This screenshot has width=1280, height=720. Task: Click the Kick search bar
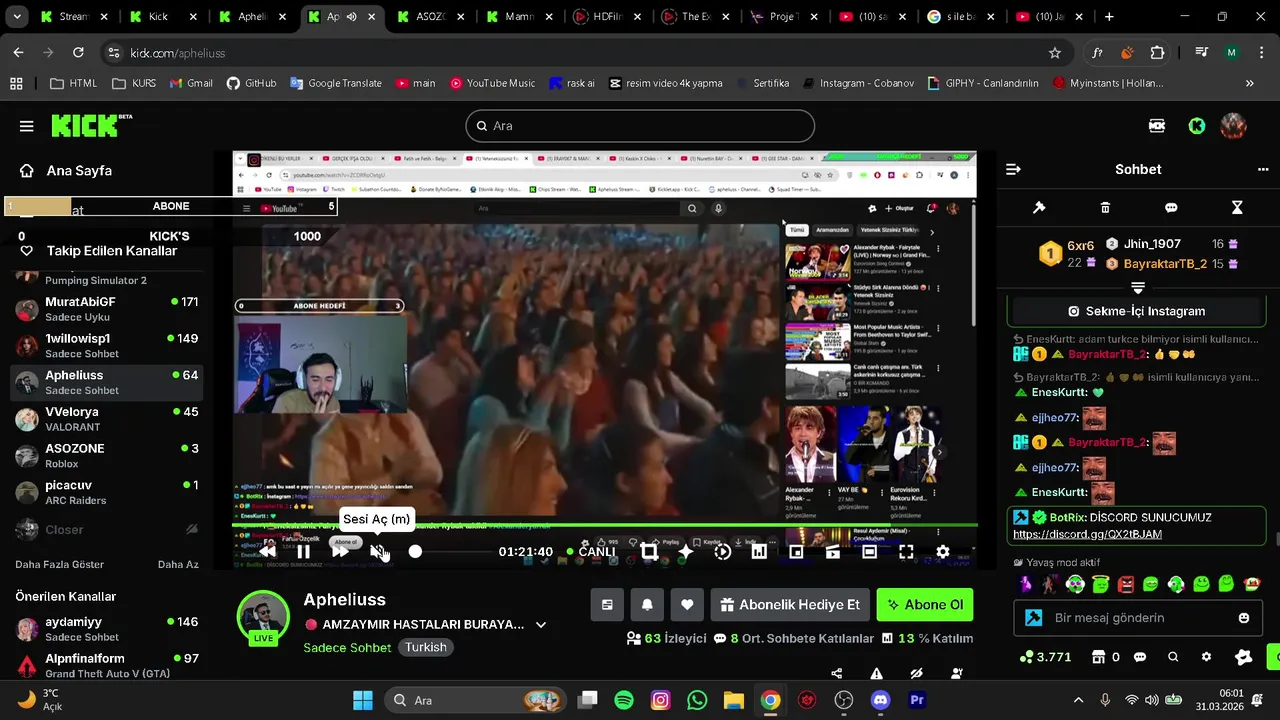(640, 126)
